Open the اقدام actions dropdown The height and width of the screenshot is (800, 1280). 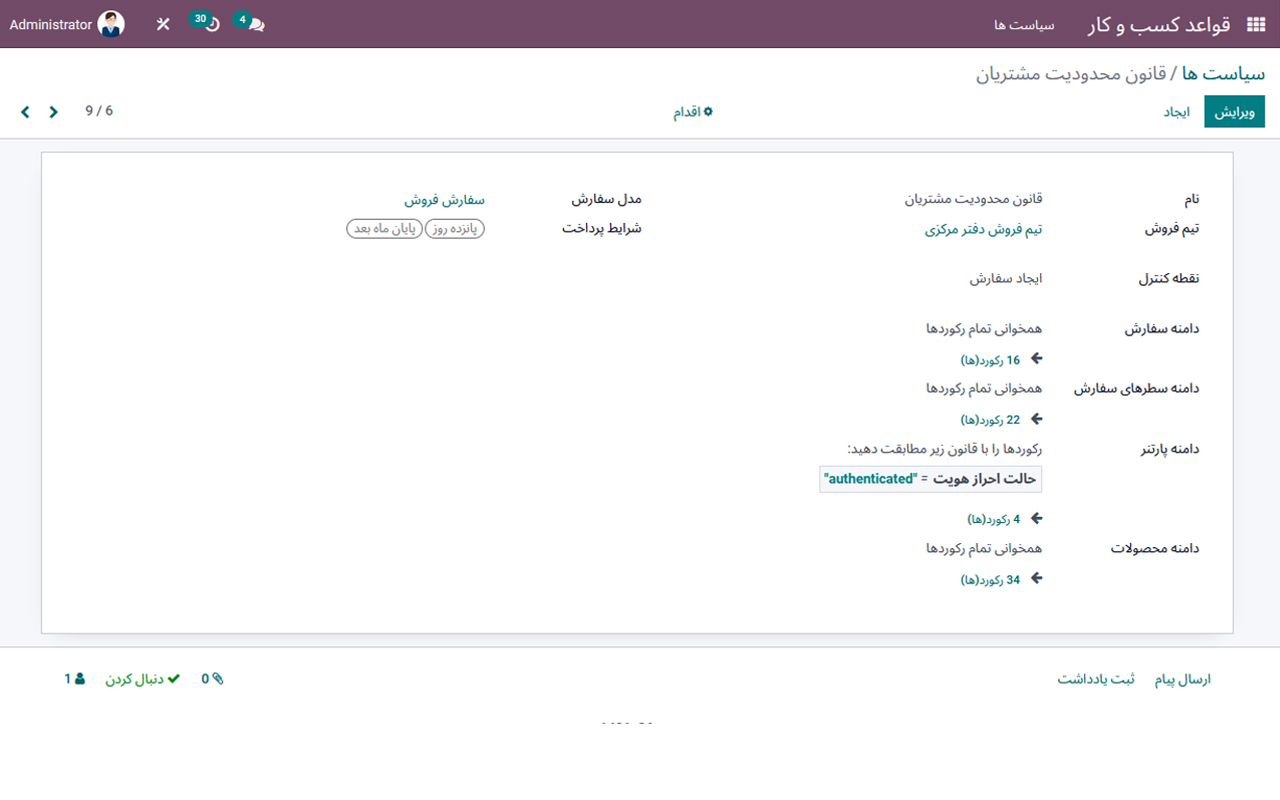click(x=693, y=111)
